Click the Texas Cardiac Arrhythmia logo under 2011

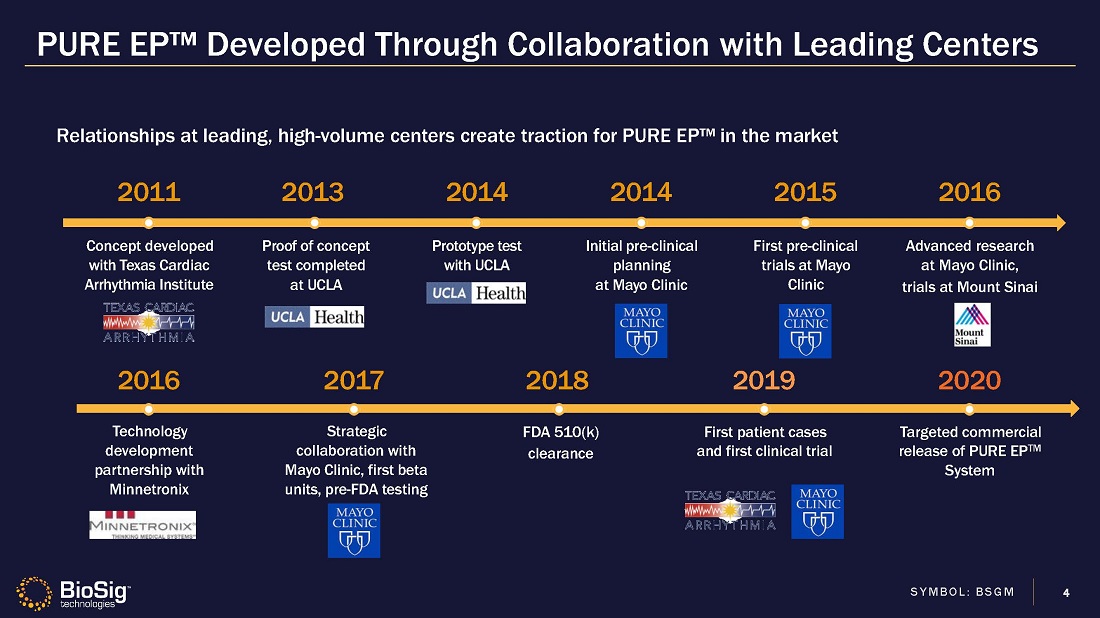point(149,322)
